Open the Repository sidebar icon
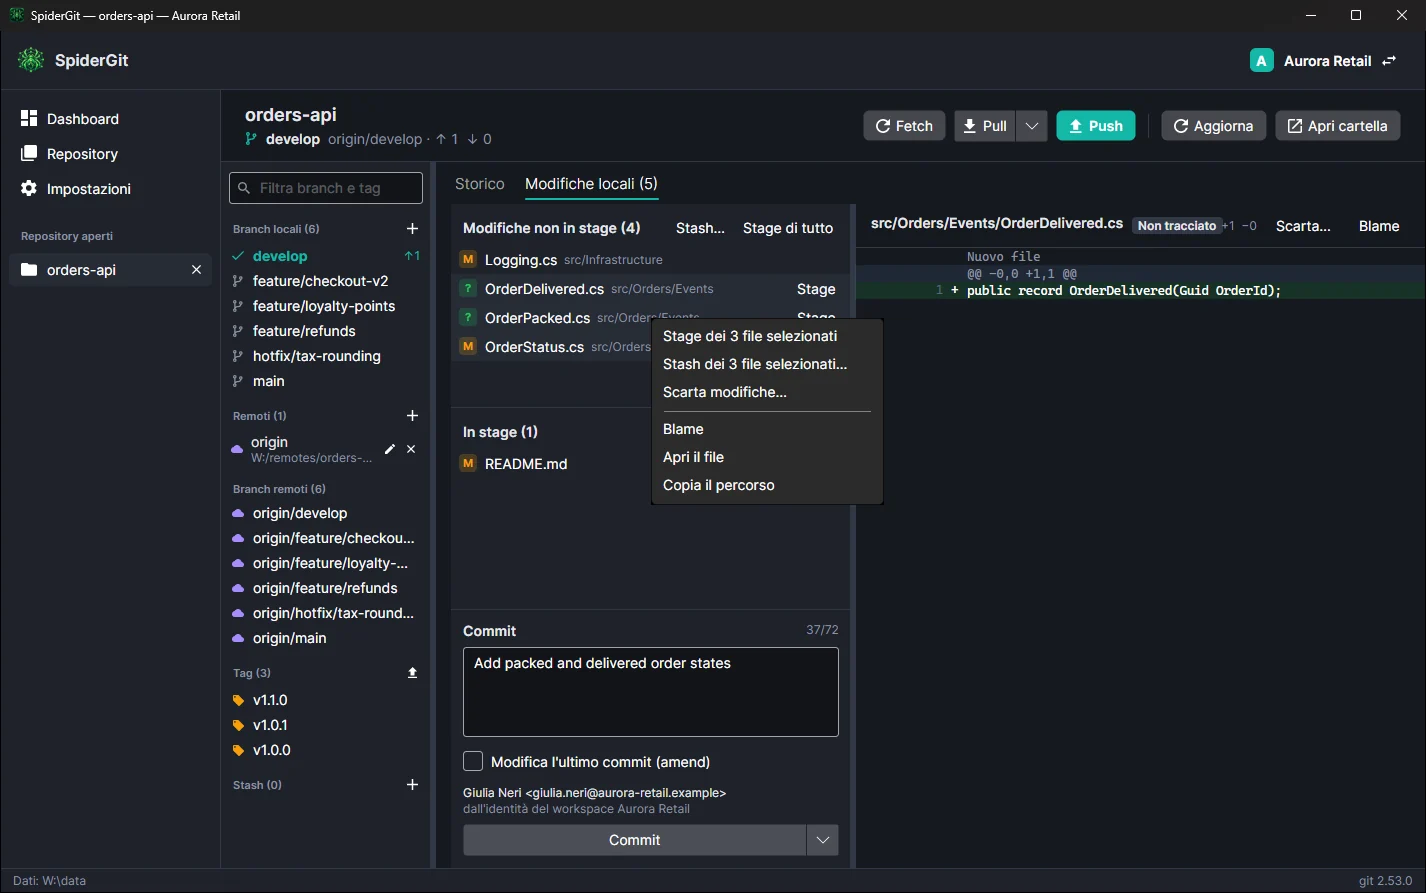Image resolution: width=1426 pixels, height=893 pixels. point(29,154)
